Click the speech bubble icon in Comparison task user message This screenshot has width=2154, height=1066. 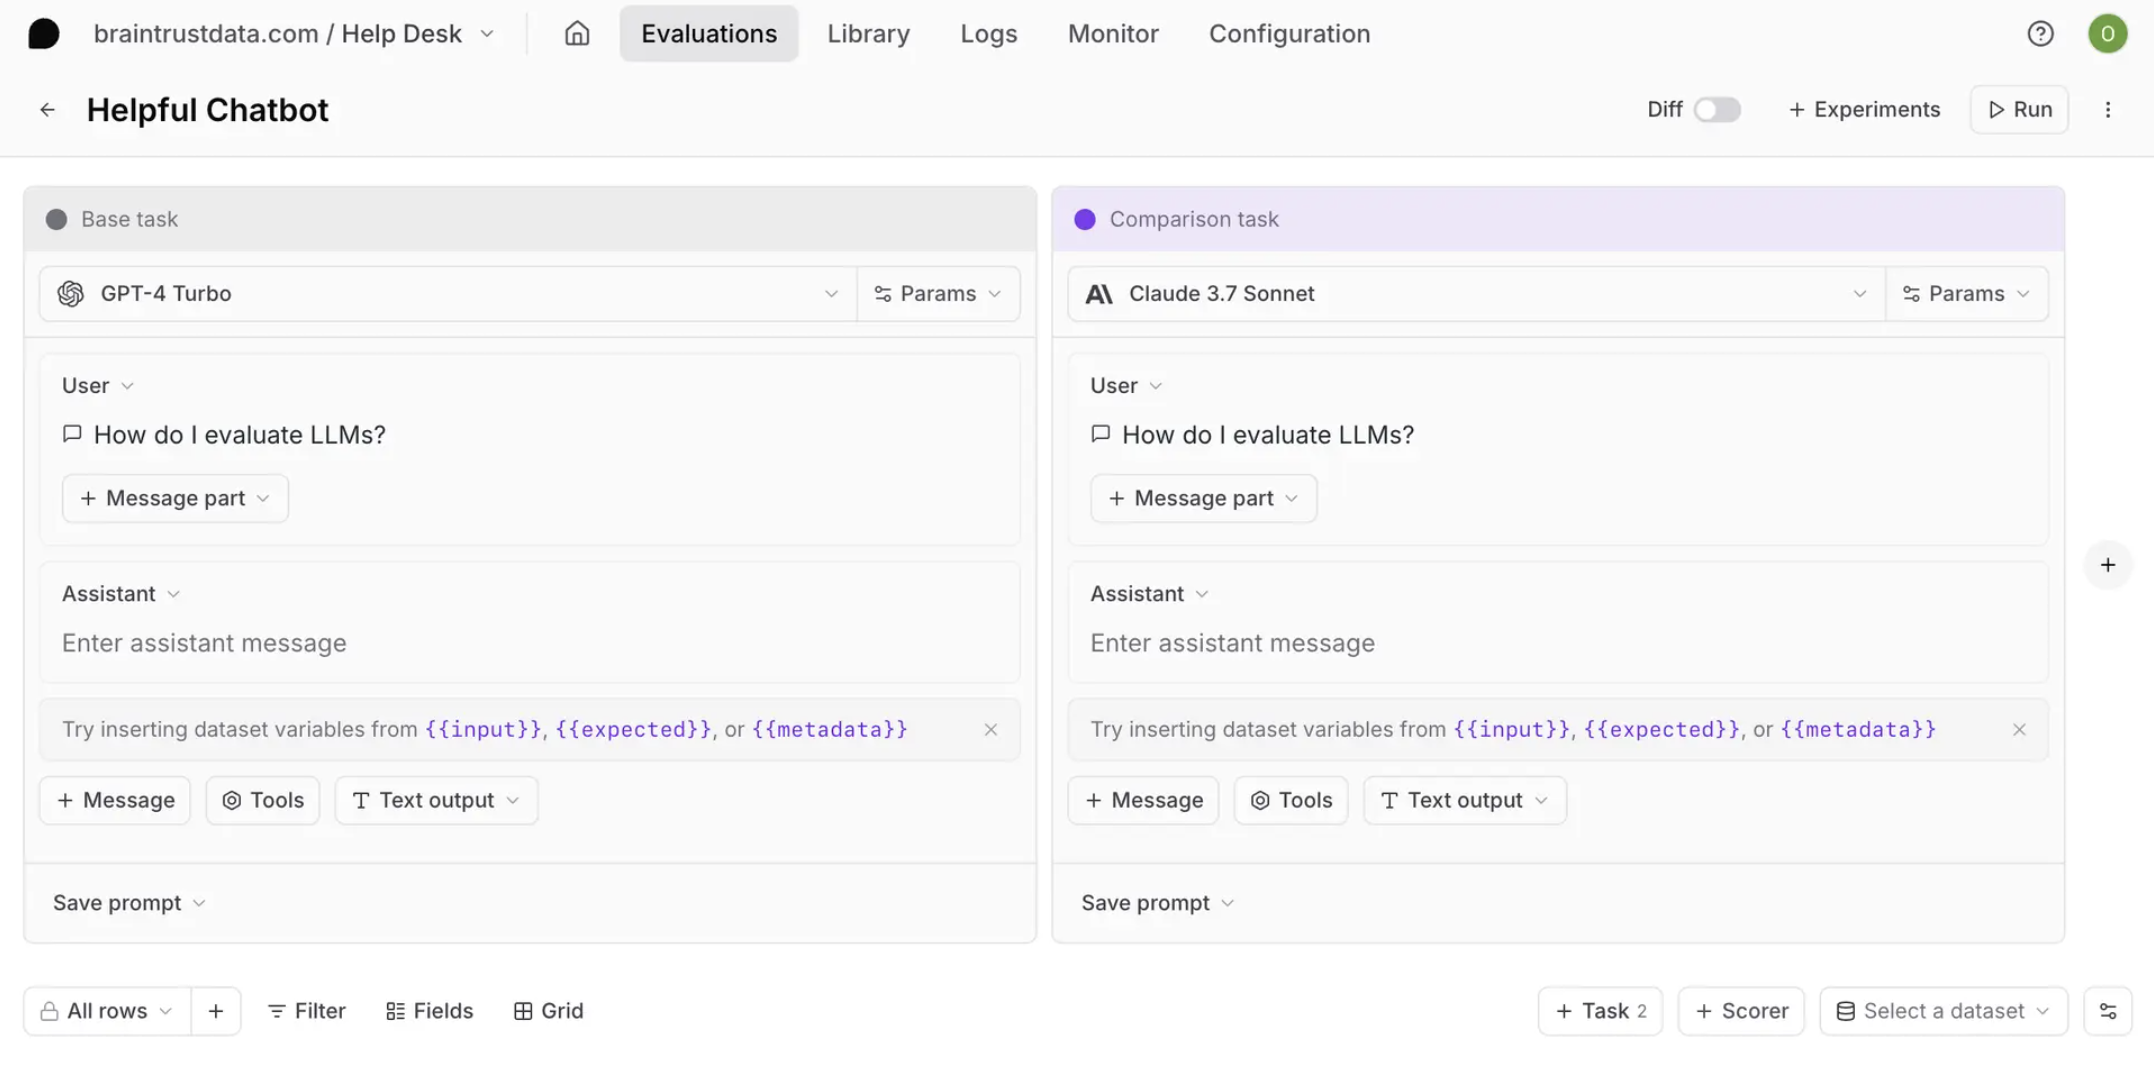coord(1100,434)
